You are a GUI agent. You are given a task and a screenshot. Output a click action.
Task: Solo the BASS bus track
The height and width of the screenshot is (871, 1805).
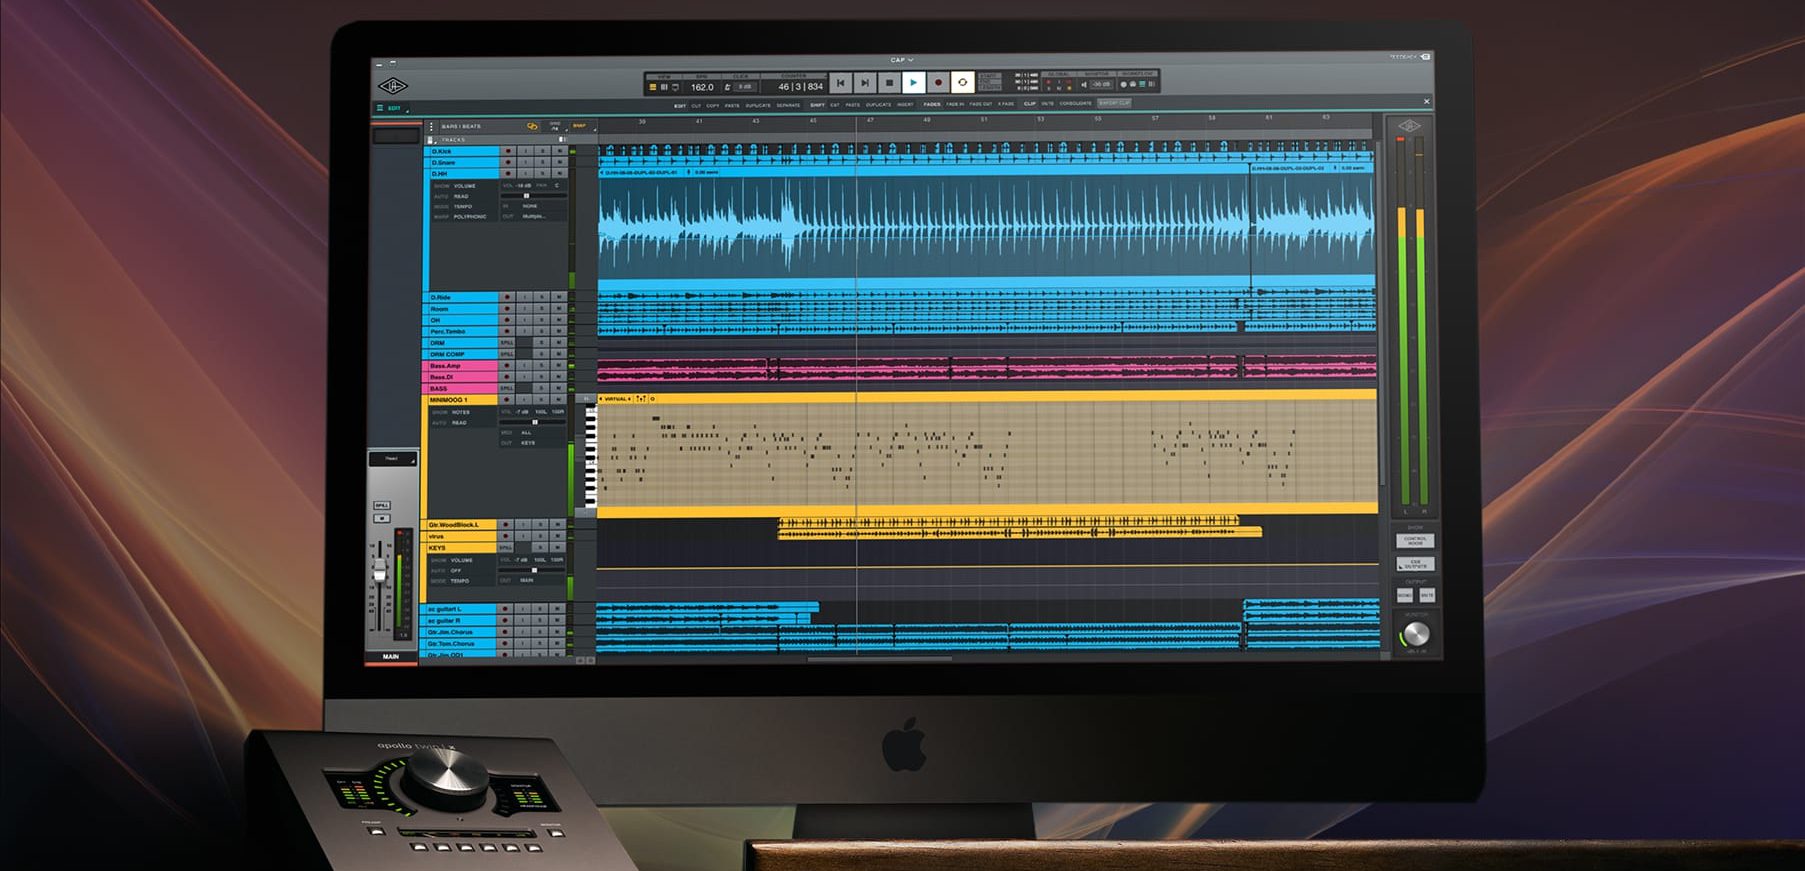pos(542,388)
